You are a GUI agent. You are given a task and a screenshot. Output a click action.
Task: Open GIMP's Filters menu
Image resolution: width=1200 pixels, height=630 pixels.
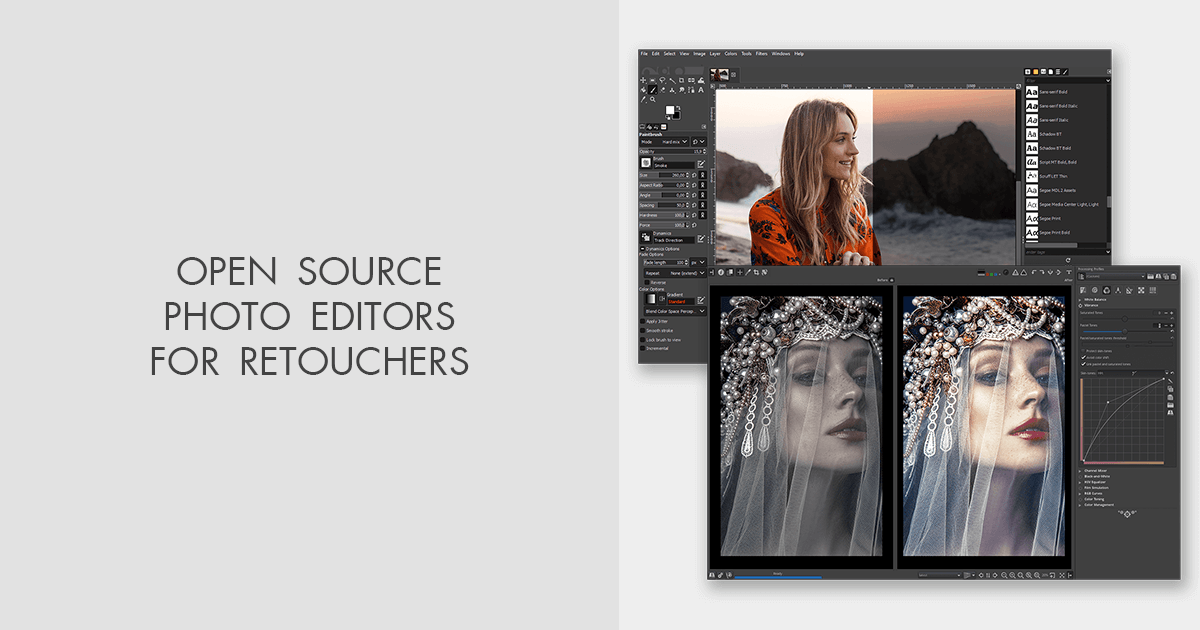tap(762, 54)
